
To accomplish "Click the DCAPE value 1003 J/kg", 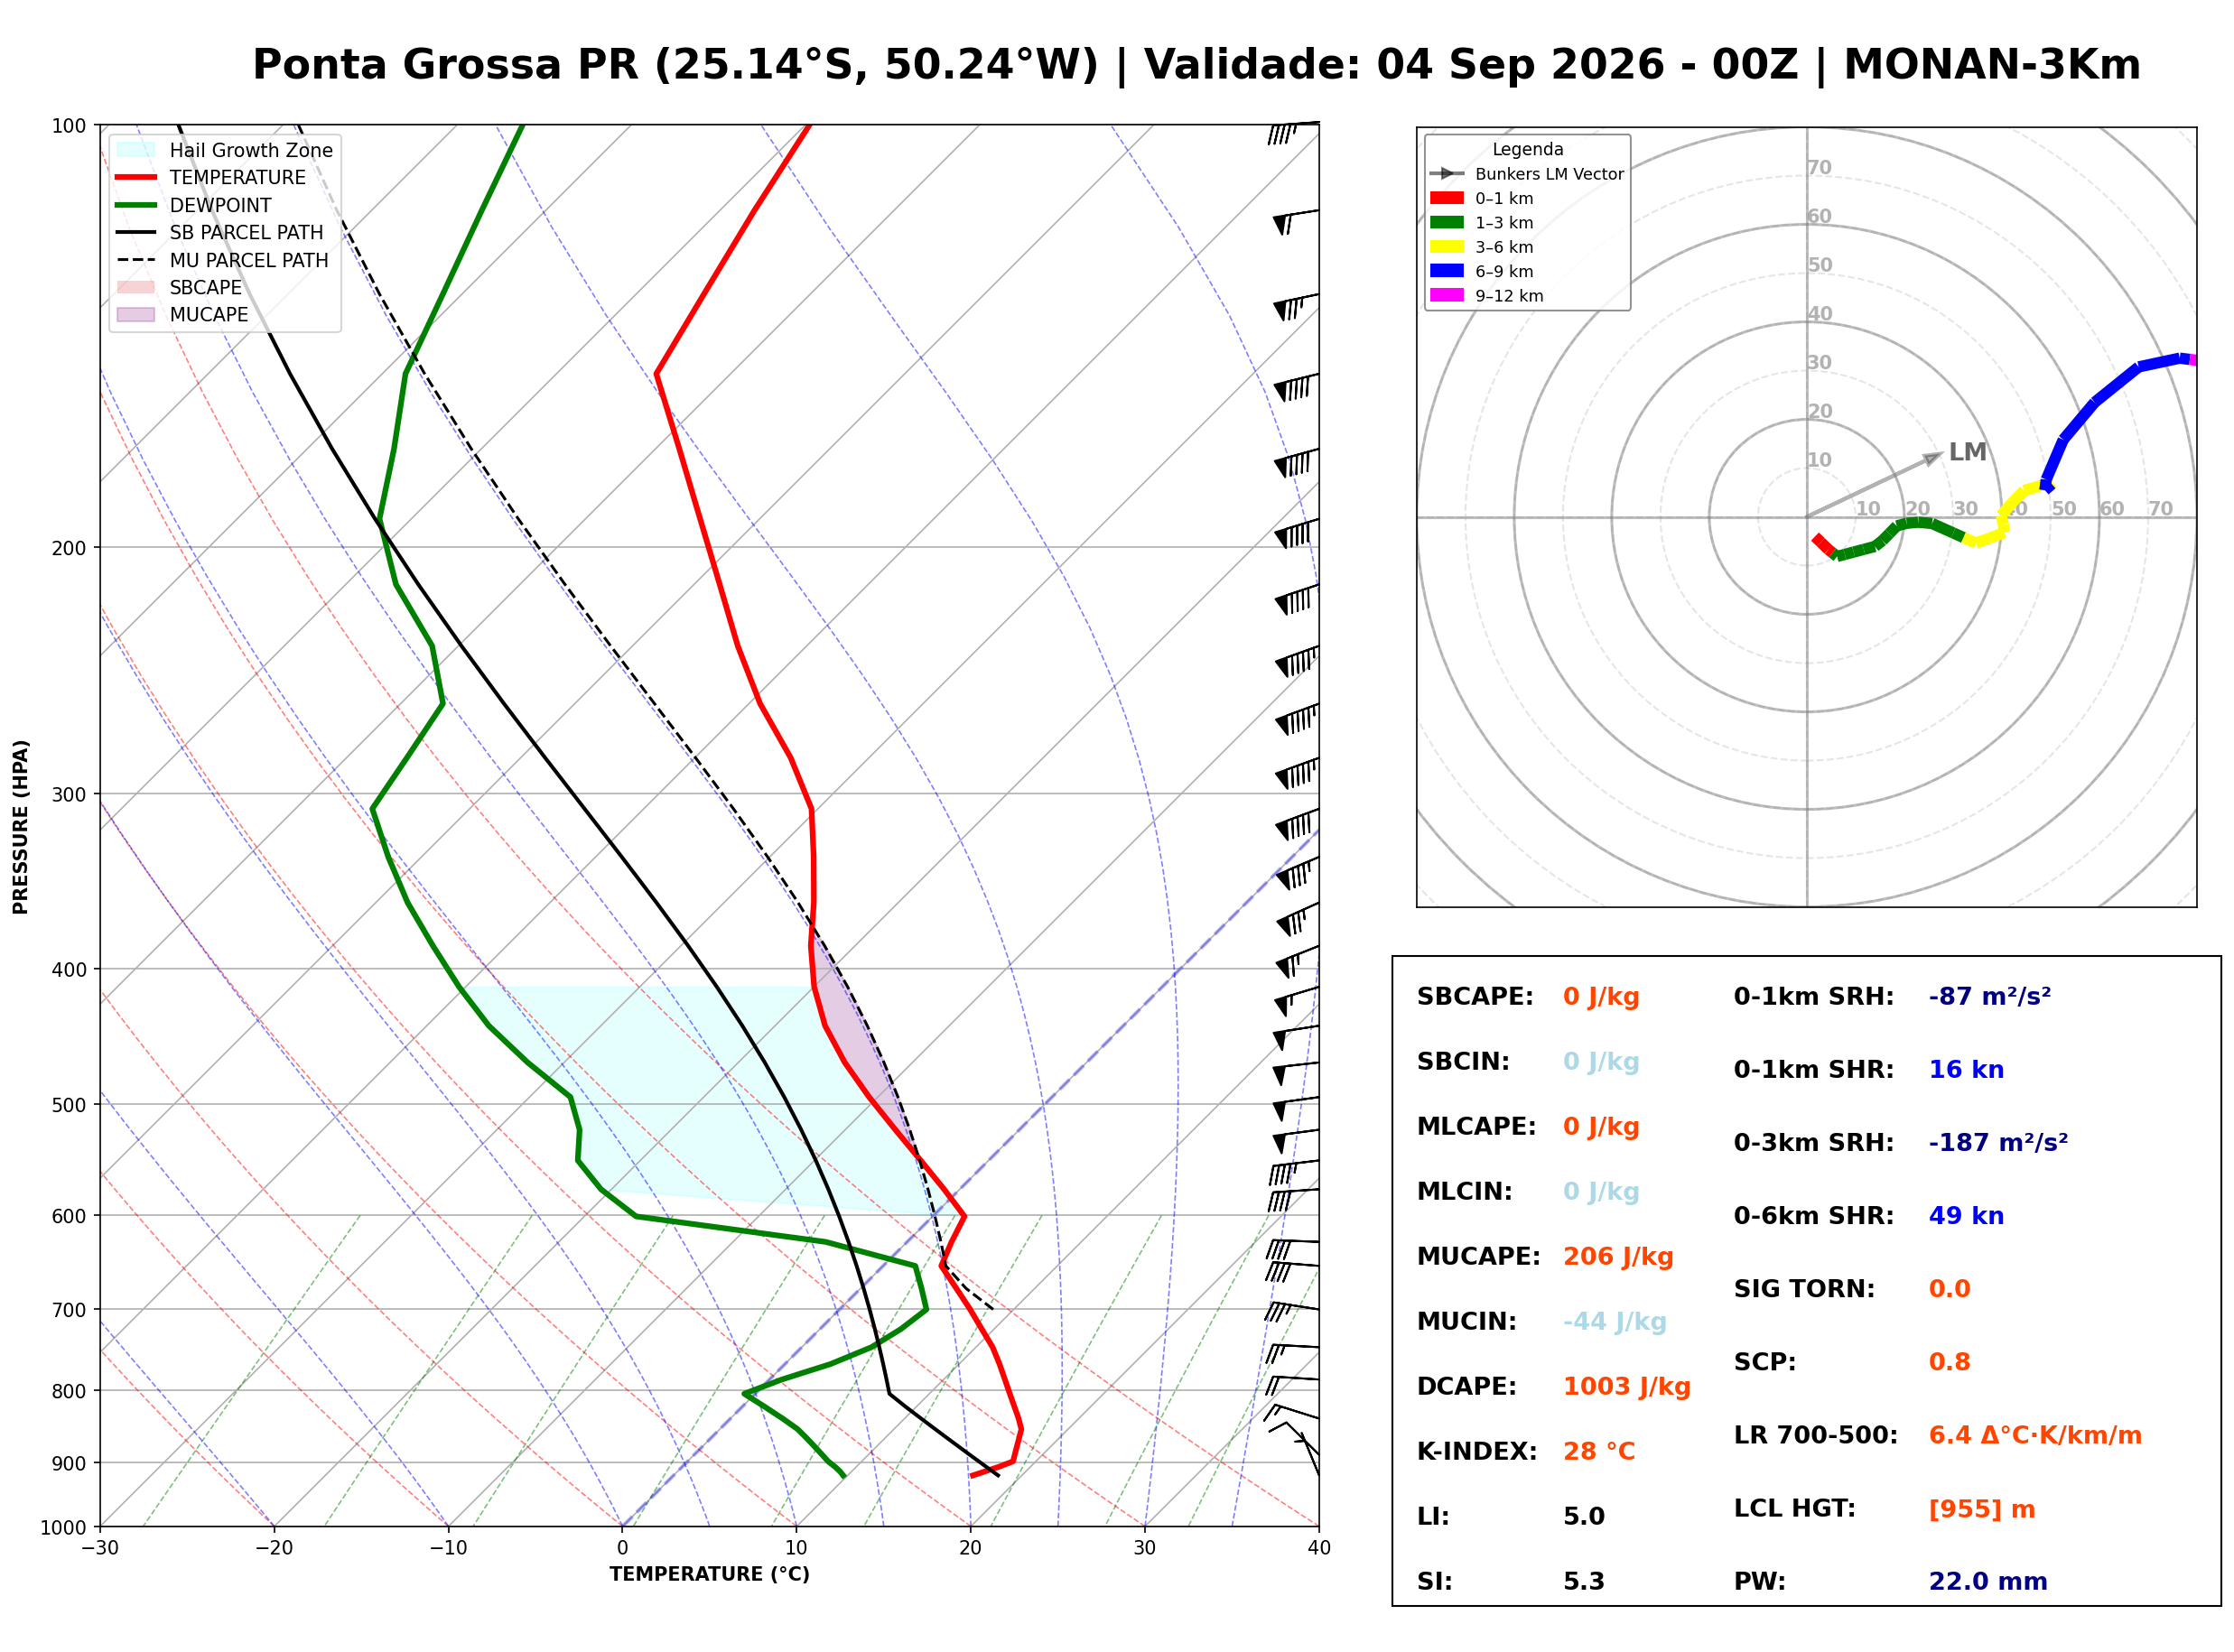I will coord(1627,1387).
